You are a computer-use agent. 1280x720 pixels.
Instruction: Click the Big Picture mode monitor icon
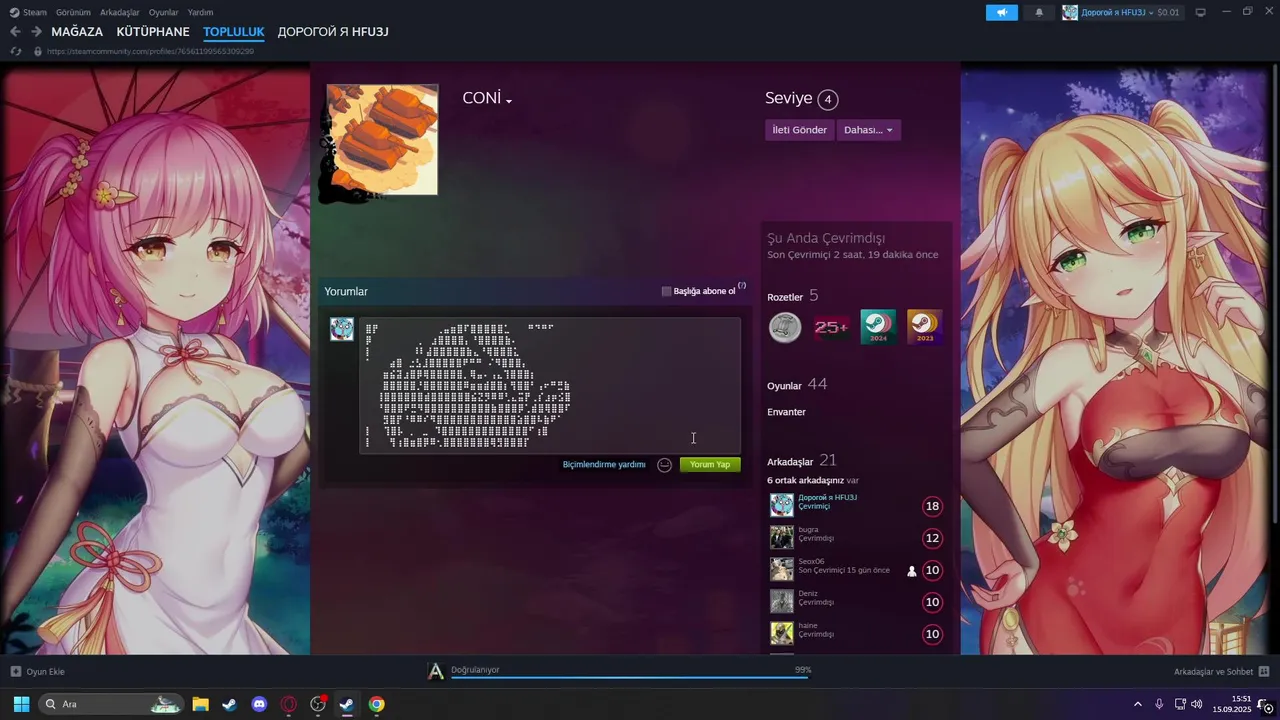[1201, 12]
